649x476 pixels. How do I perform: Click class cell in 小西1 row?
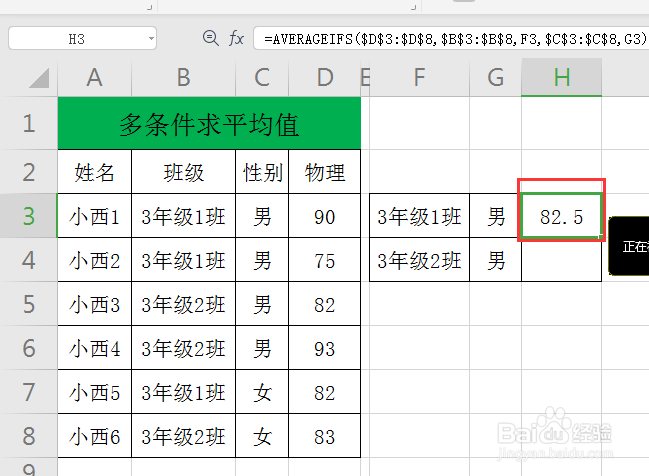point(183,216)
